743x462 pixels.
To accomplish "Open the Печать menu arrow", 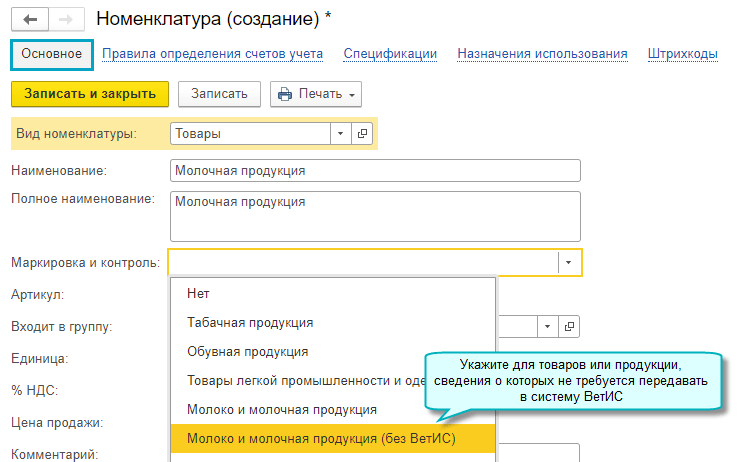I will (x=352, y=94).
